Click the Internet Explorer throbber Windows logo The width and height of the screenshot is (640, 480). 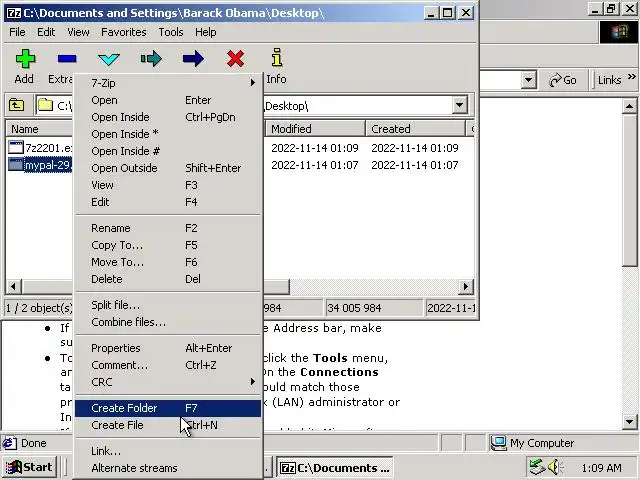click(619, 32)
